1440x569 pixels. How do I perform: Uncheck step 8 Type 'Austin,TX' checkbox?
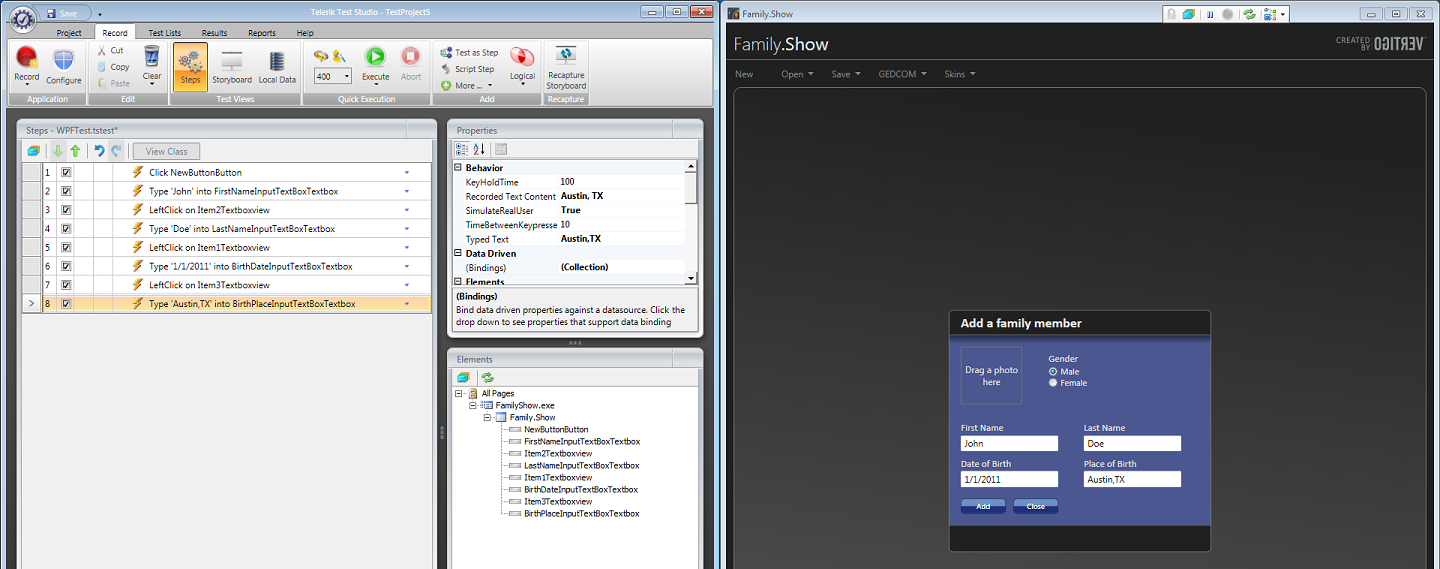coord(67,304)
